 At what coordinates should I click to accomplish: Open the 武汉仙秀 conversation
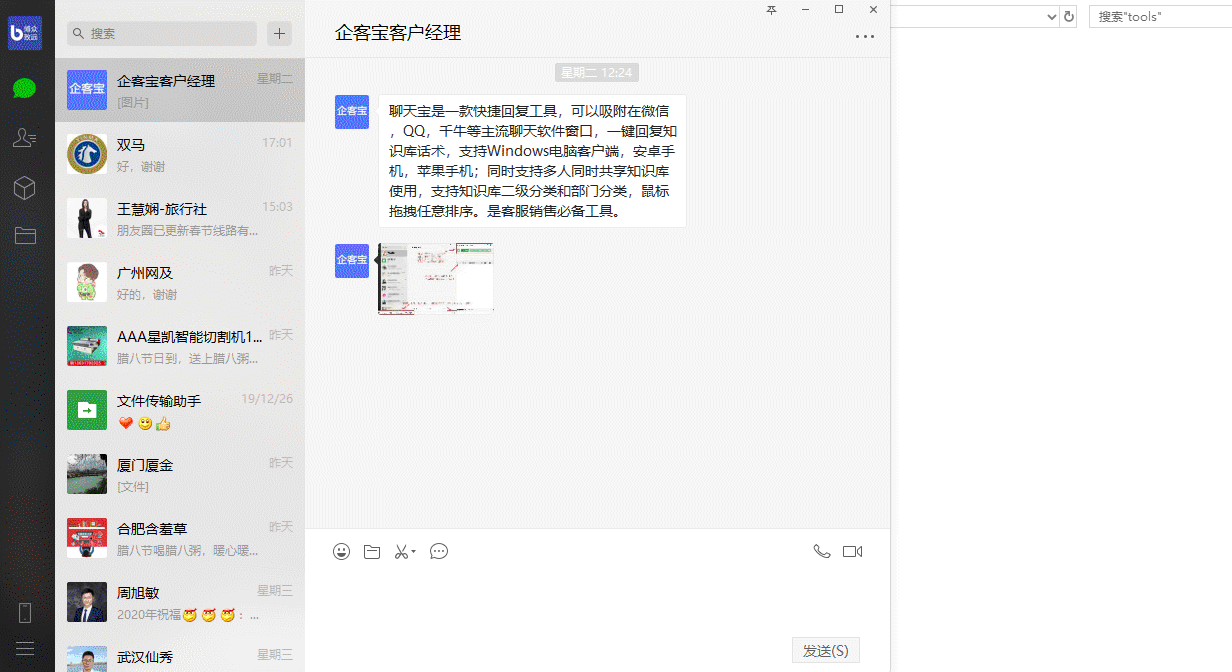tap(180, 653)
